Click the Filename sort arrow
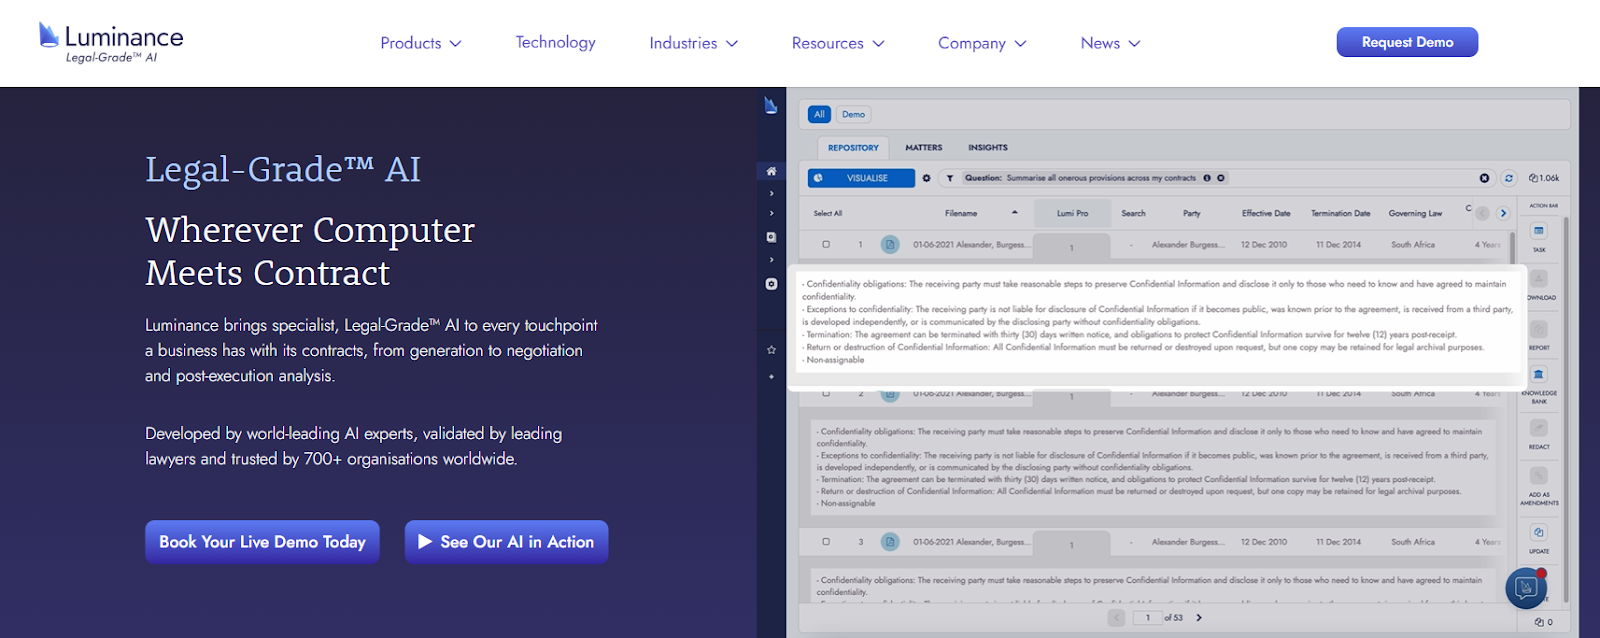The width and height of the screenshot is (1600, 638). click(1015, 212)
